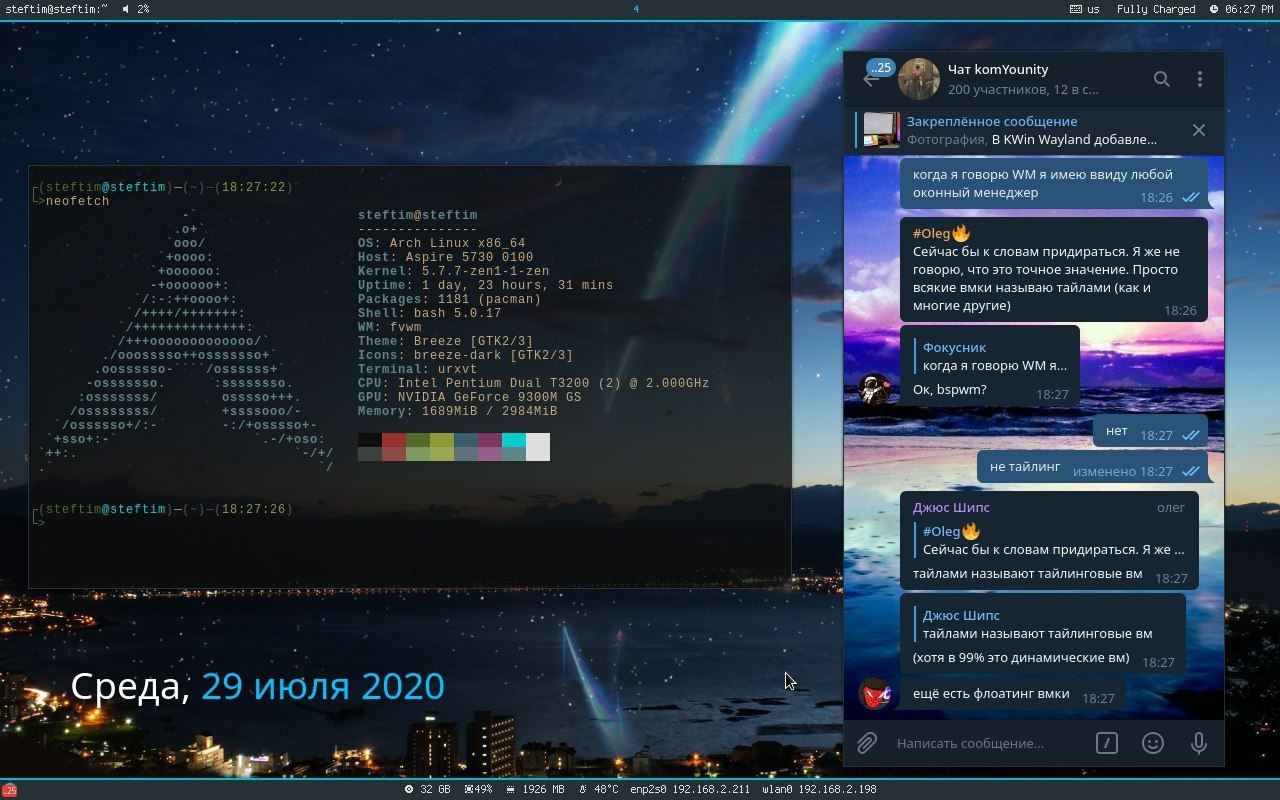Viewport: 1280px width, 800px height.
Task: Click the white color block in neofetch palette
Action: pyautogui.click(x=538, y=447)
